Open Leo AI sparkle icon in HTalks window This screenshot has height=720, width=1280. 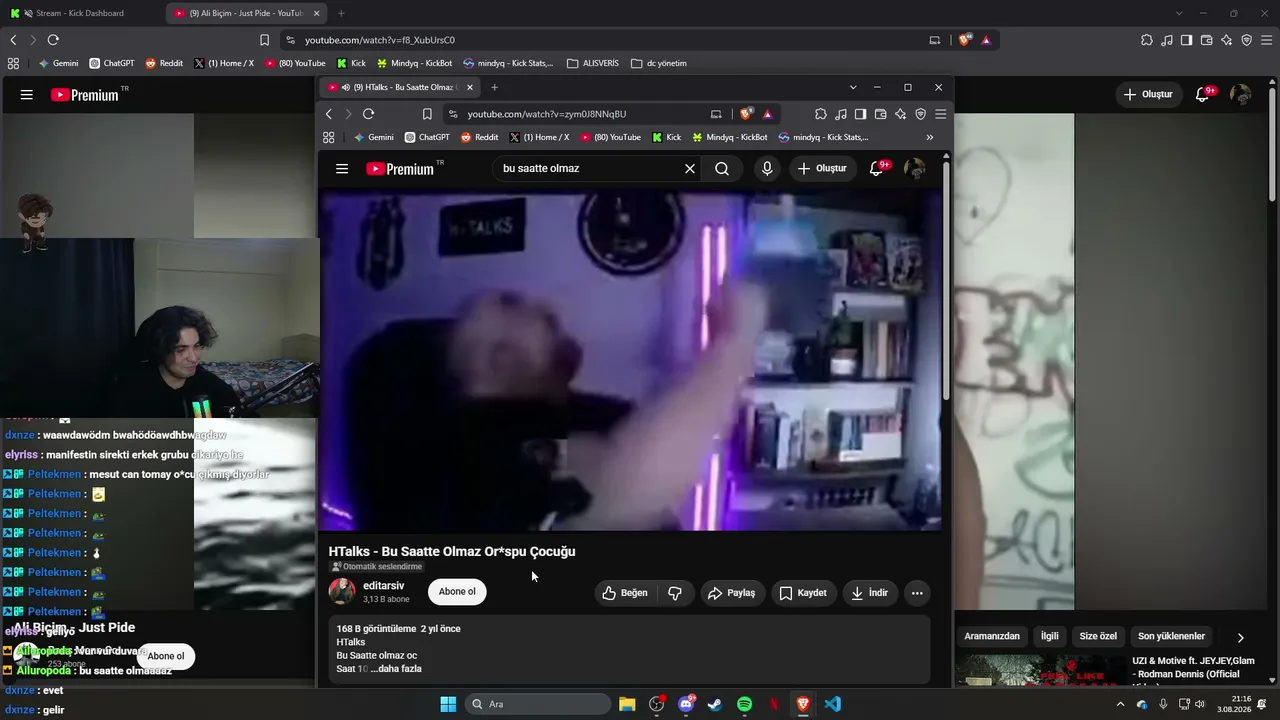tap(901, 114)
